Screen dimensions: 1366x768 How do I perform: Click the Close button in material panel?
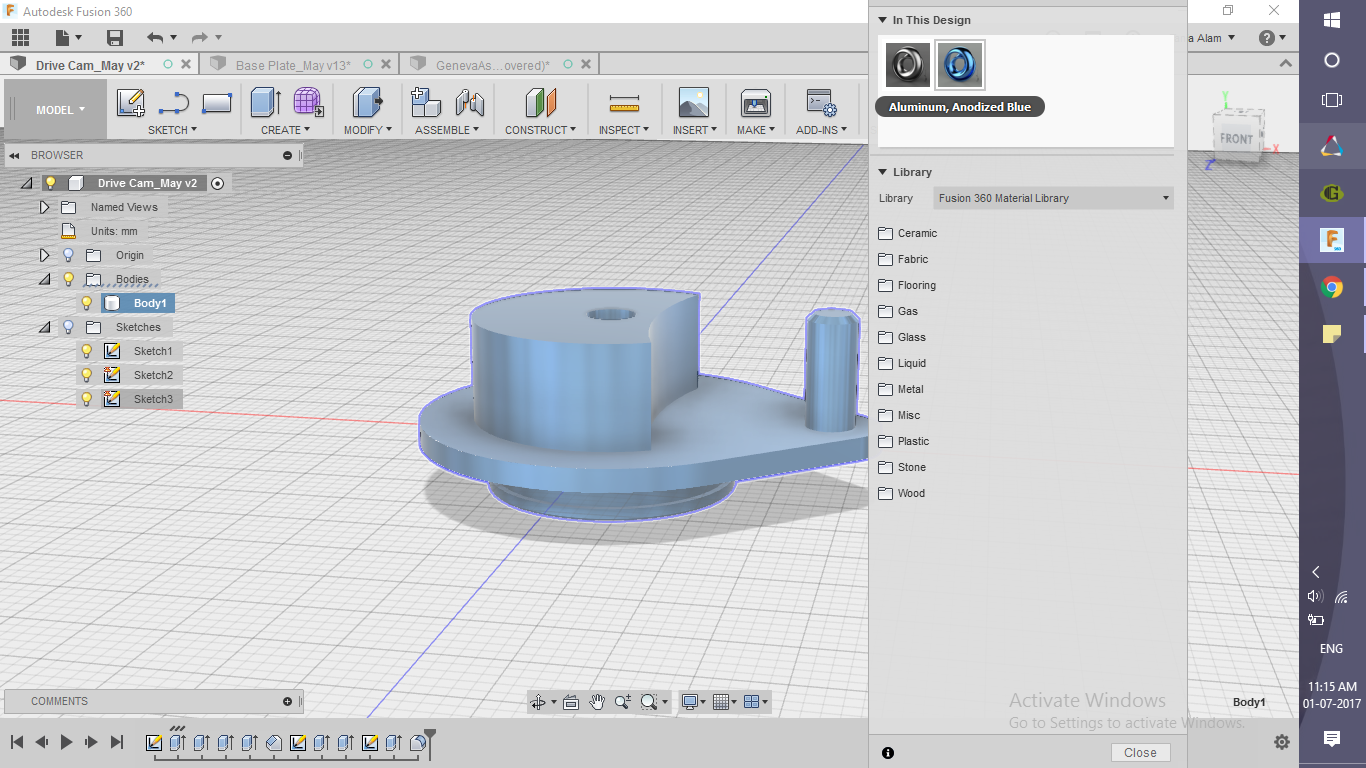pos(1140,753)
